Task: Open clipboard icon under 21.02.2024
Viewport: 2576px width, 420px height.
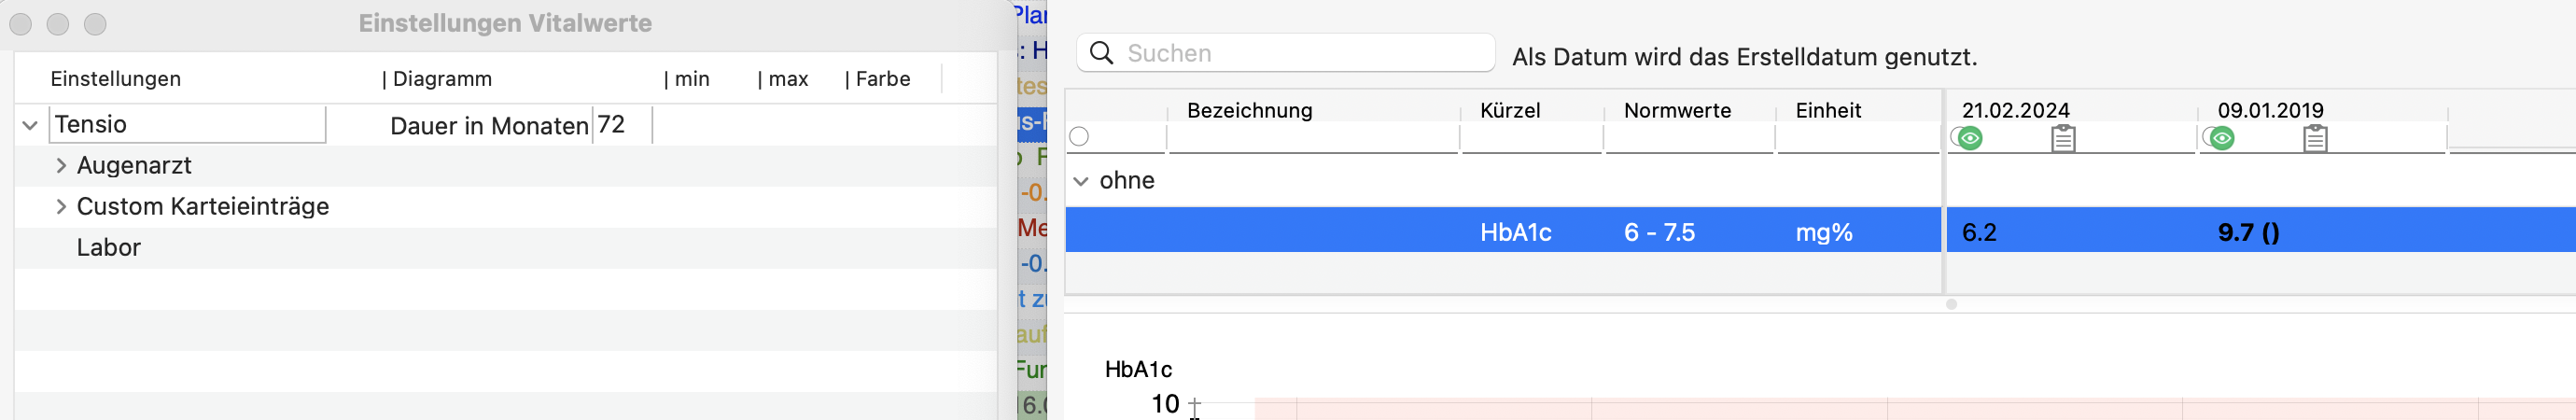Action: click(x=2063, y=139)
